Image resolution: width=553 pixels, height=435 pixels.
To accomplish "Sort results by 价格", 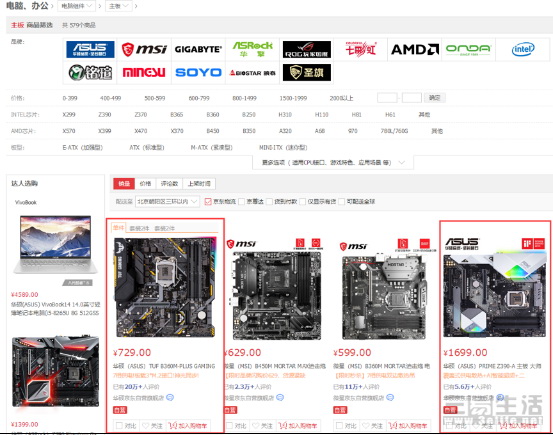I will [145, 183].
